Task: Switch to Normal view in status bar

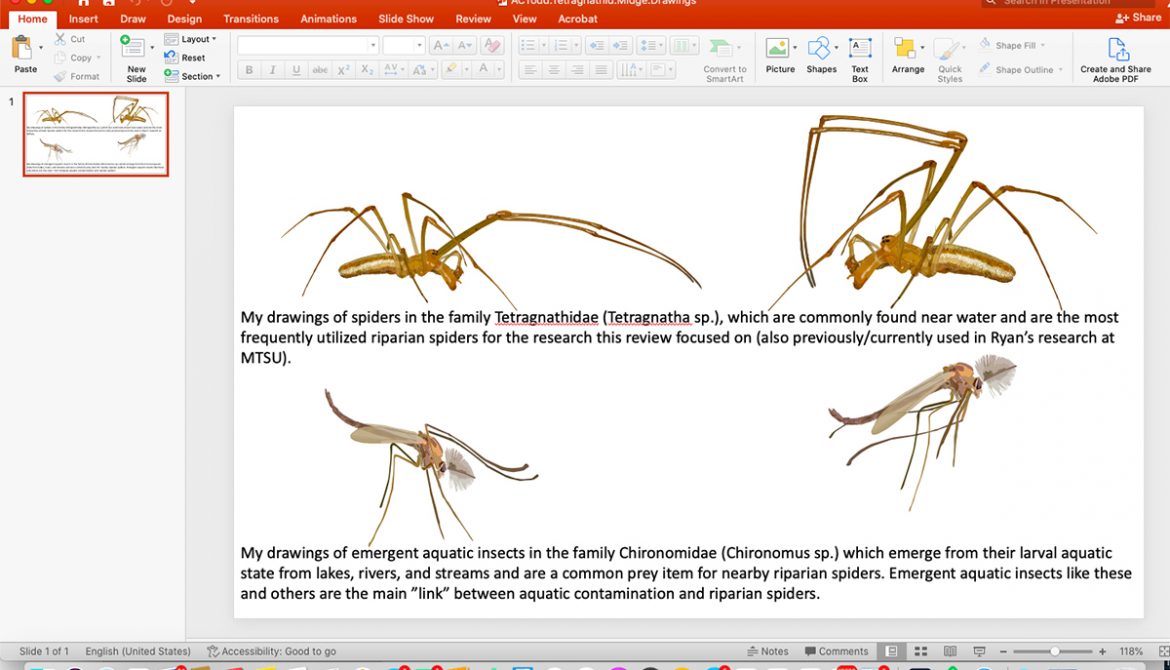Action: 891,652
